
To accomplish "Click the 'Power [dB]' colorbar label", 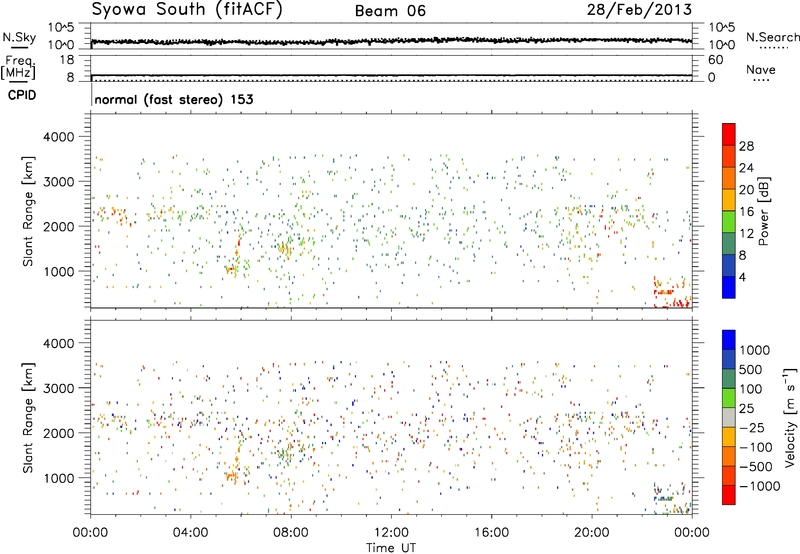I will tap(764, 211).
